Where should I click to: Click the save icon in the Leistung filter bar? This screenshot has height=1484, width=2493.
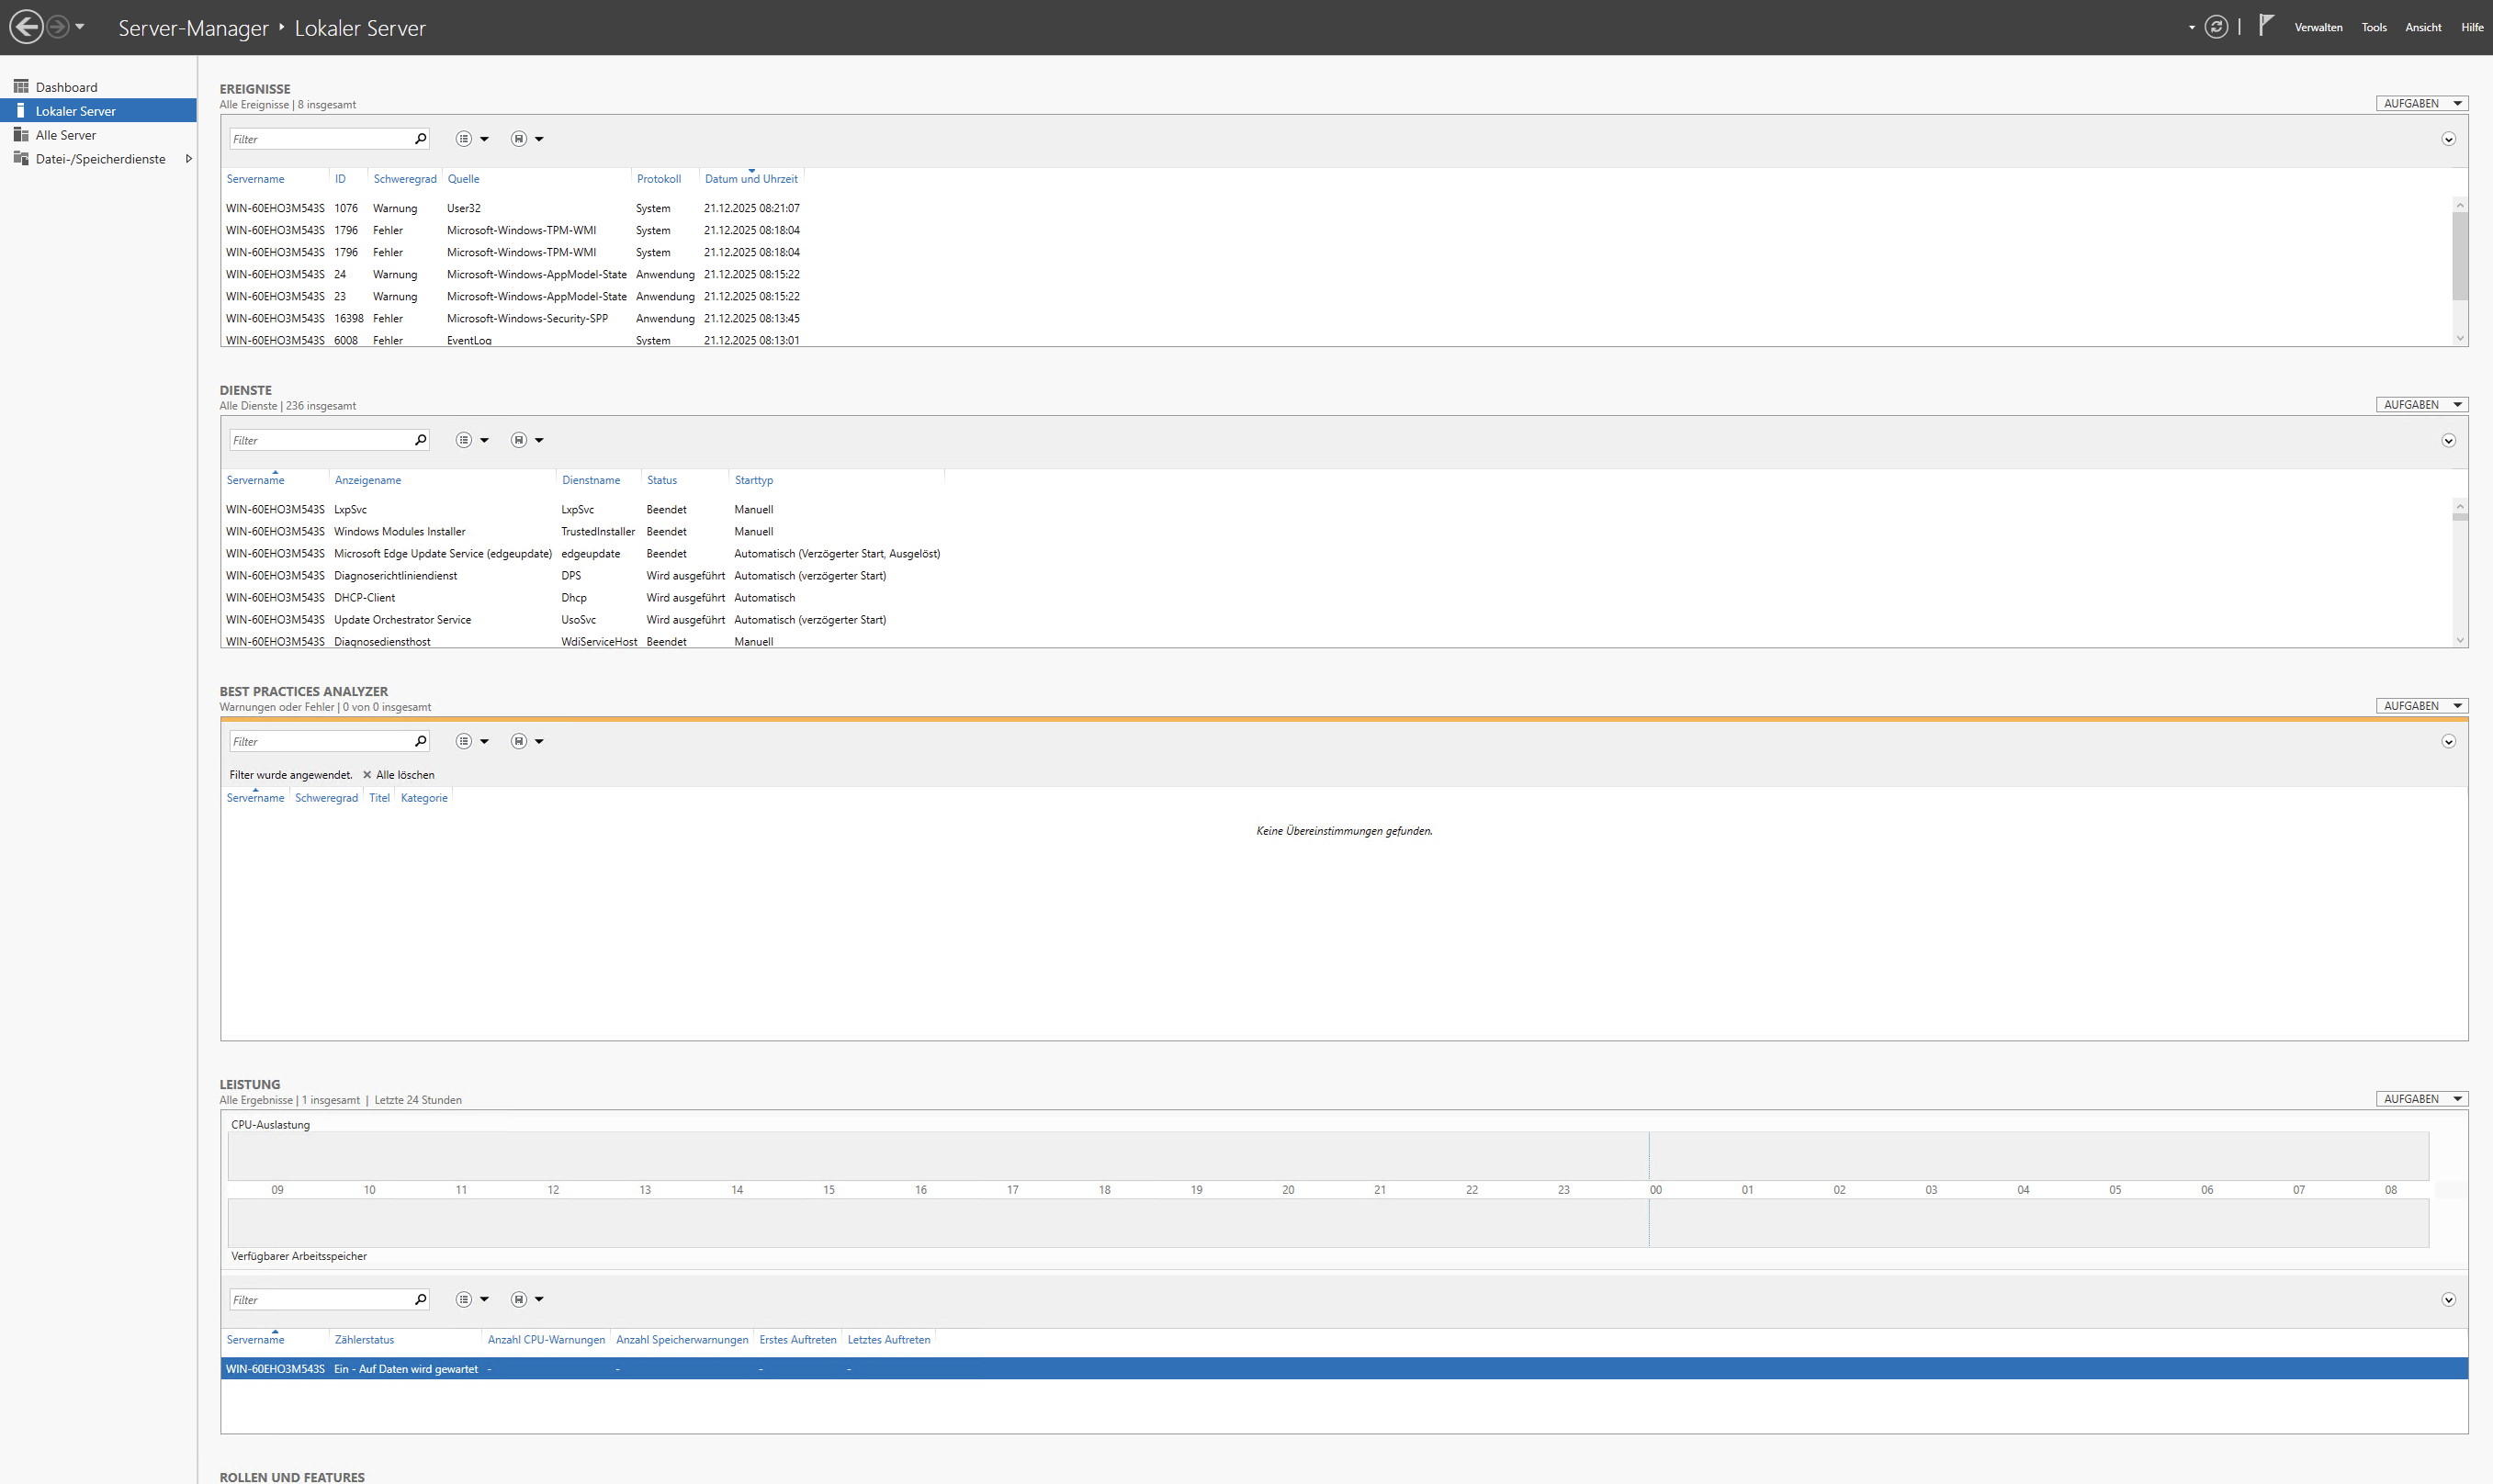(518, 1299)
